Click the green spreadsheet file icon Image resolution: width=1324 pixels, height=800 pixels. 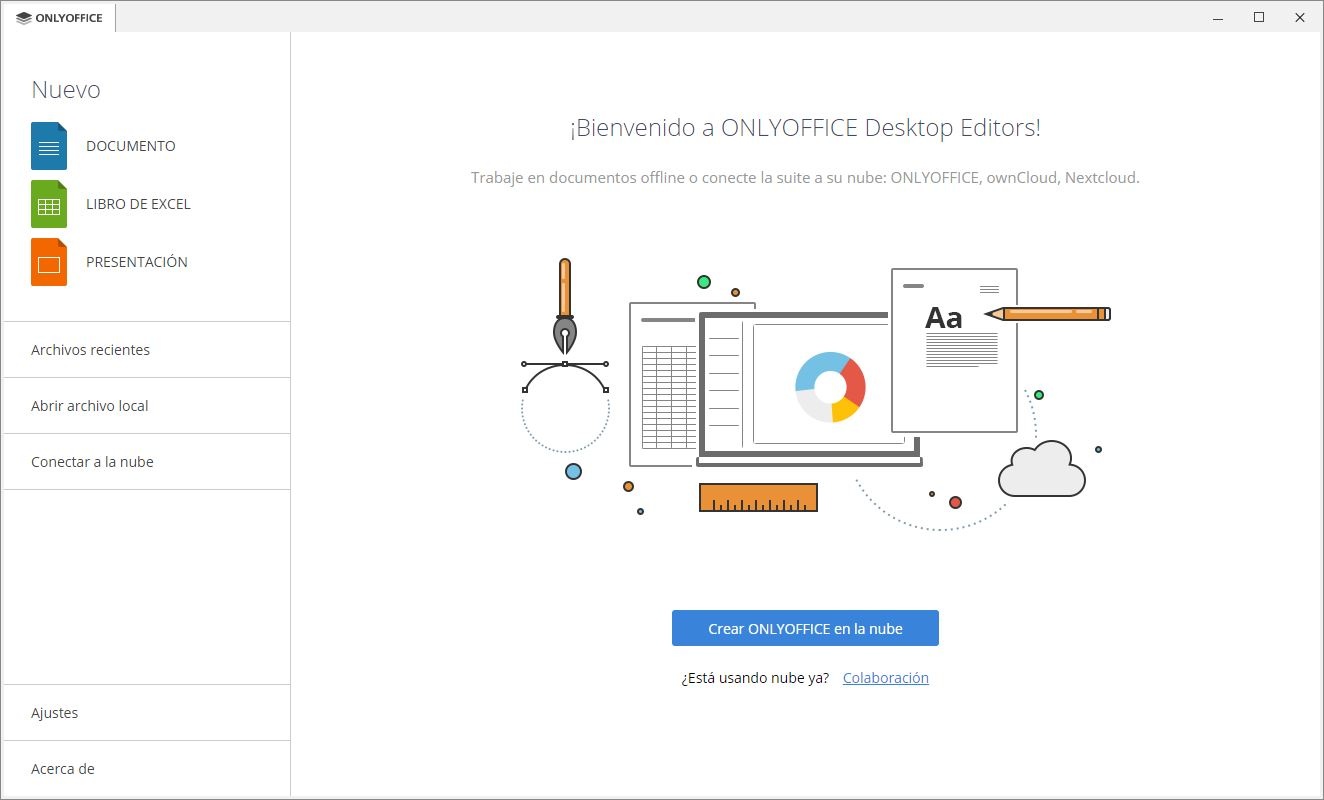49,204
